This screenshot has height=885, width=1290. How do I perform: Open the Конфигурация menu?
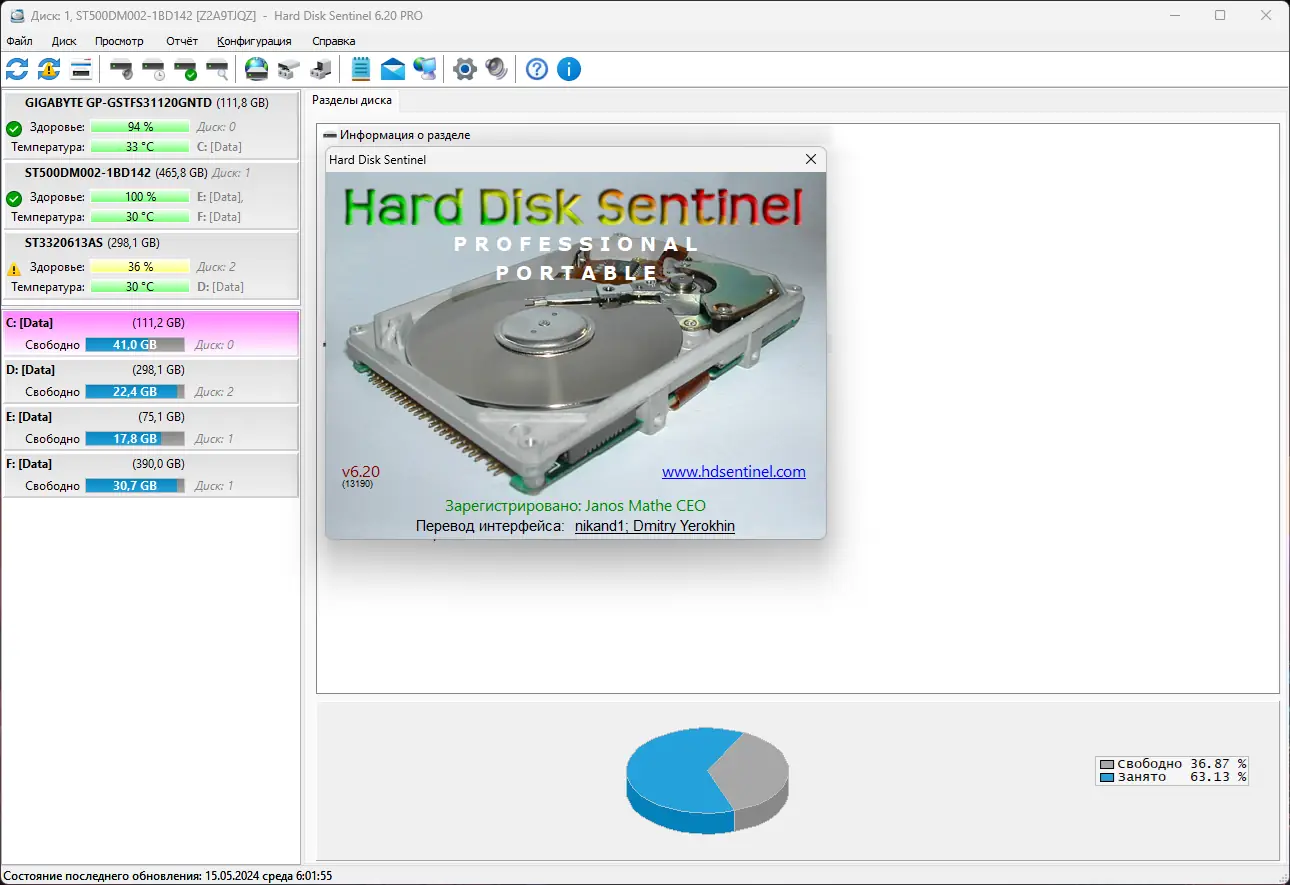click(254, 41)
